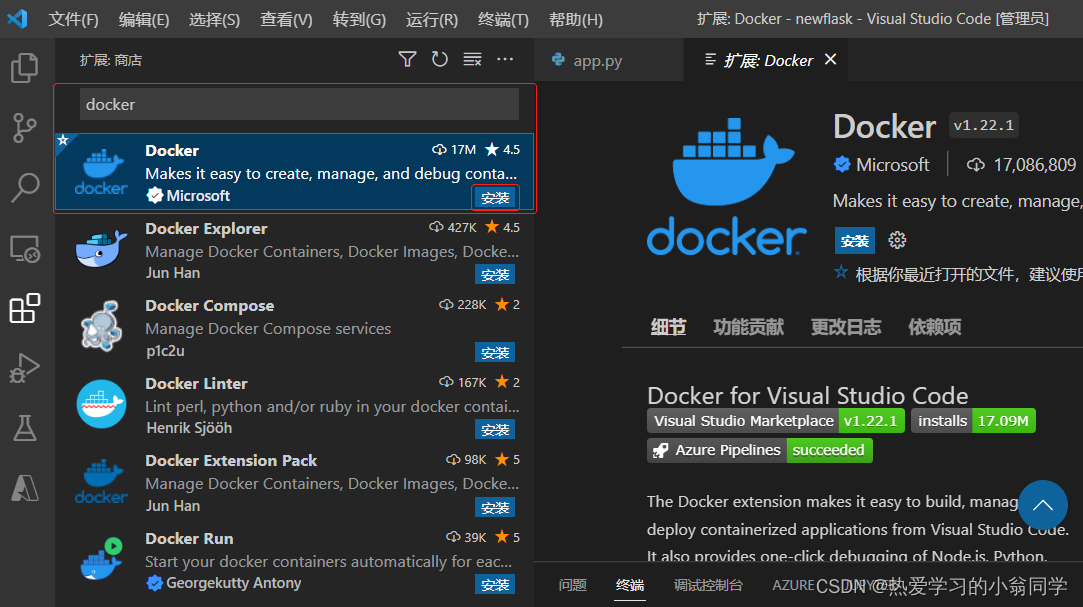The width and height of the screenshot is (1083, 607).
Task: Install the Docker Compose extension
Action: tap(495, 353)
